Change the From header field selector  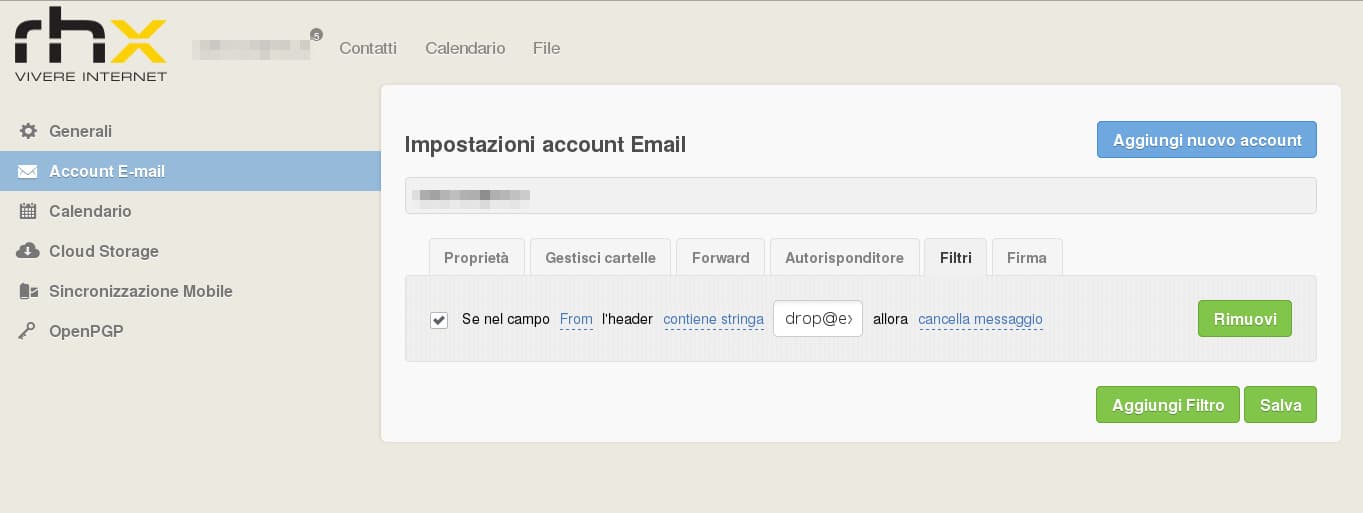pos(576,320)
